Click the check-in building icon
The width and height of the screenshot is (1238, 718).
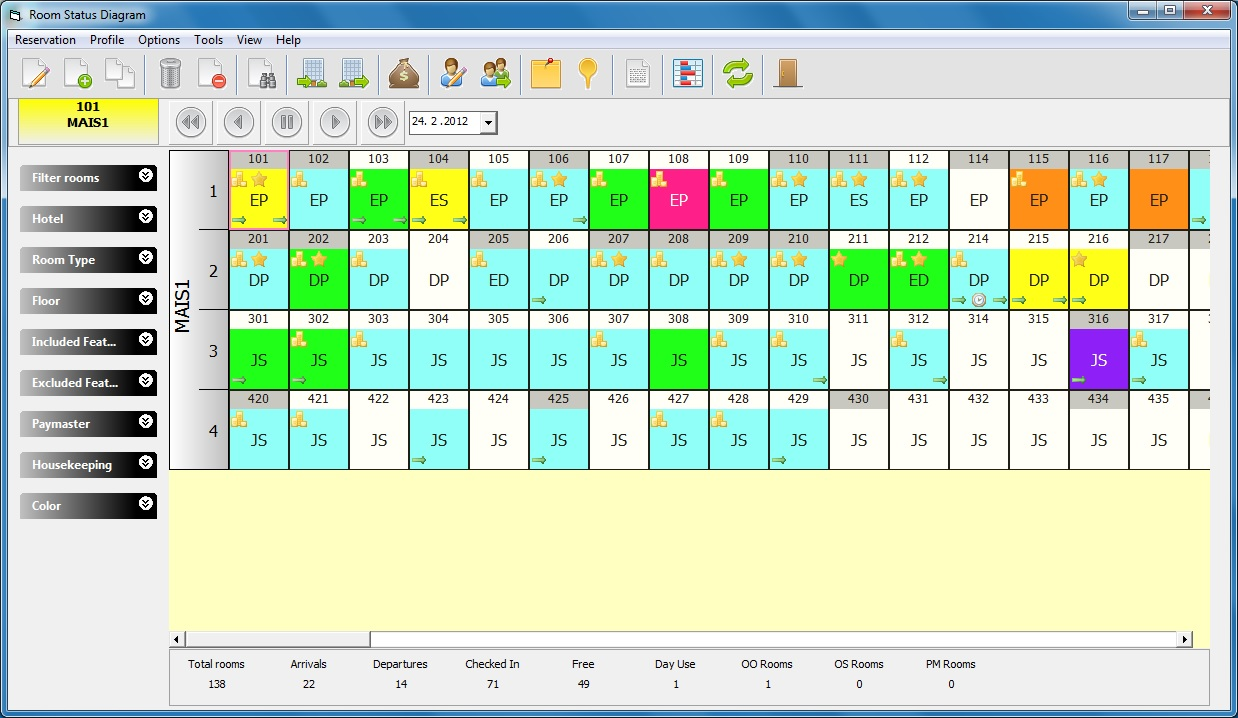pos(312,74)
